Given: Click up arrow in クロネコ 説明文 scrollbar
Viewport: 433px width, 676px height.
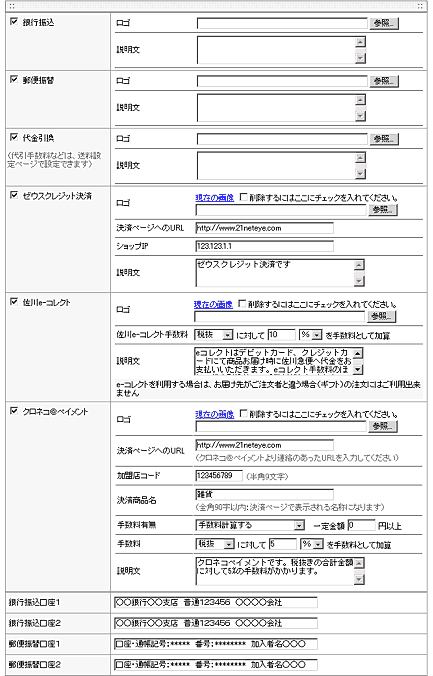Looking at the screenshot, I should coord(359,563).
